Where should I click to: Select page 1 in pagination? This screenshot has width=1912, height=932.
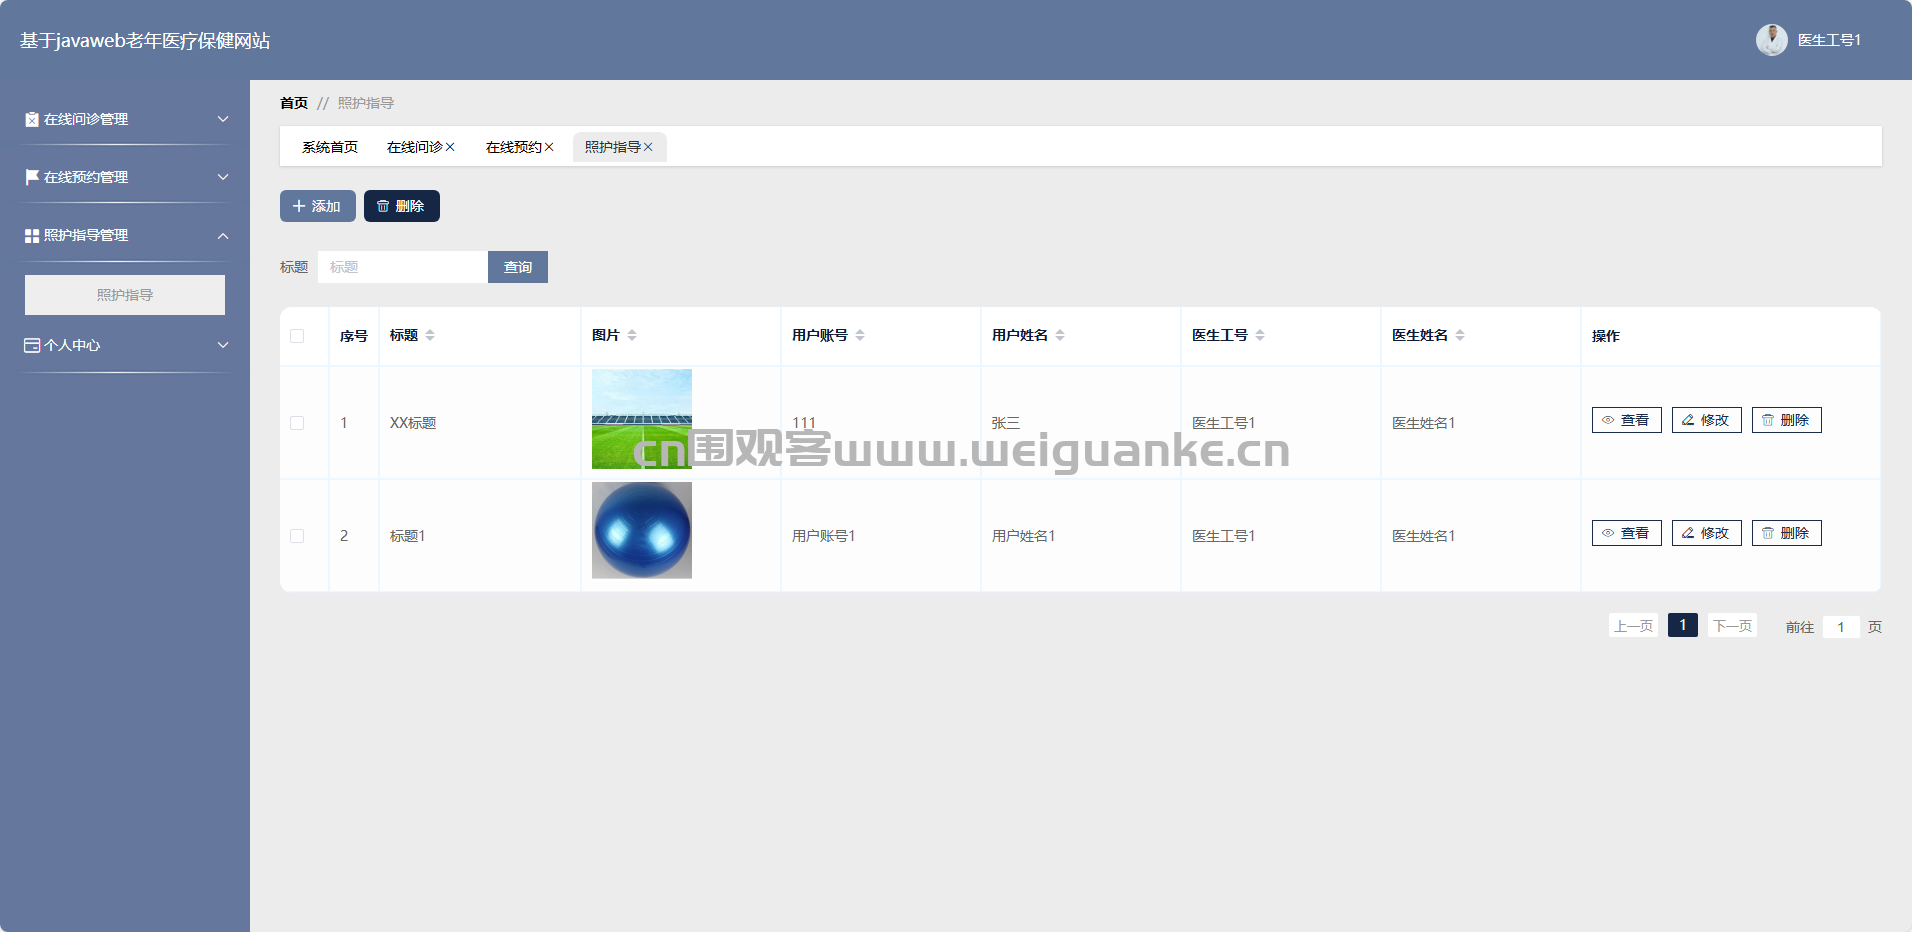[x=1683, y=625]
